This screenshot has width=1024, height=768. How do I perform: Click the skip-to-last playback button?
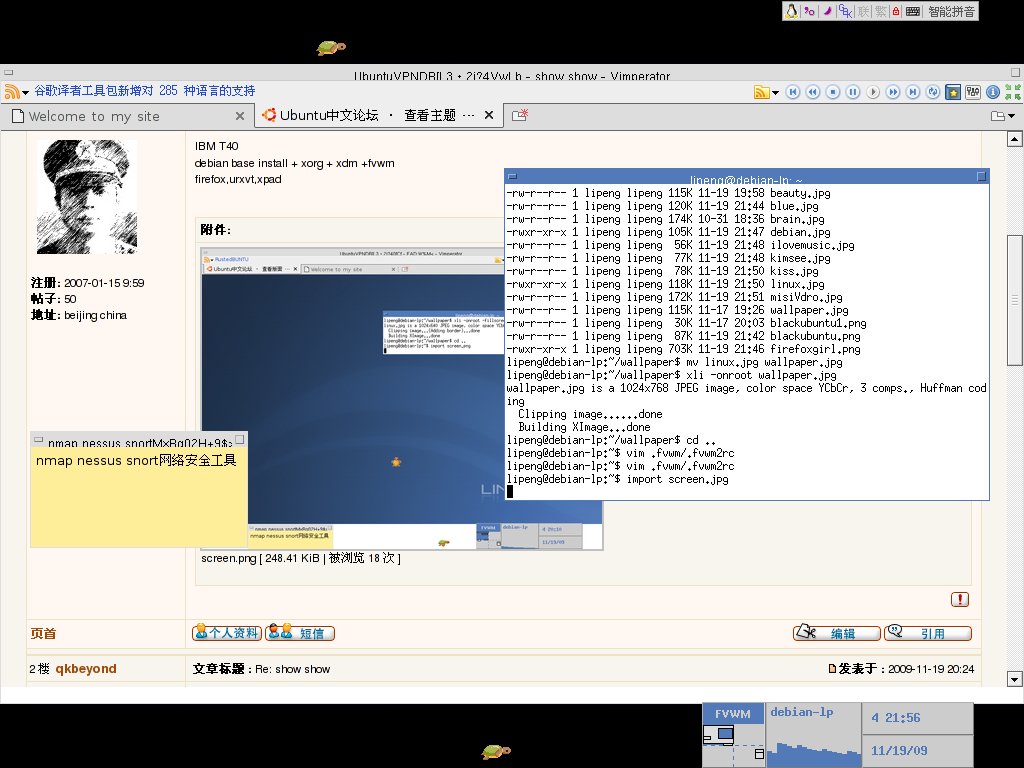click(x=913, y=92)
